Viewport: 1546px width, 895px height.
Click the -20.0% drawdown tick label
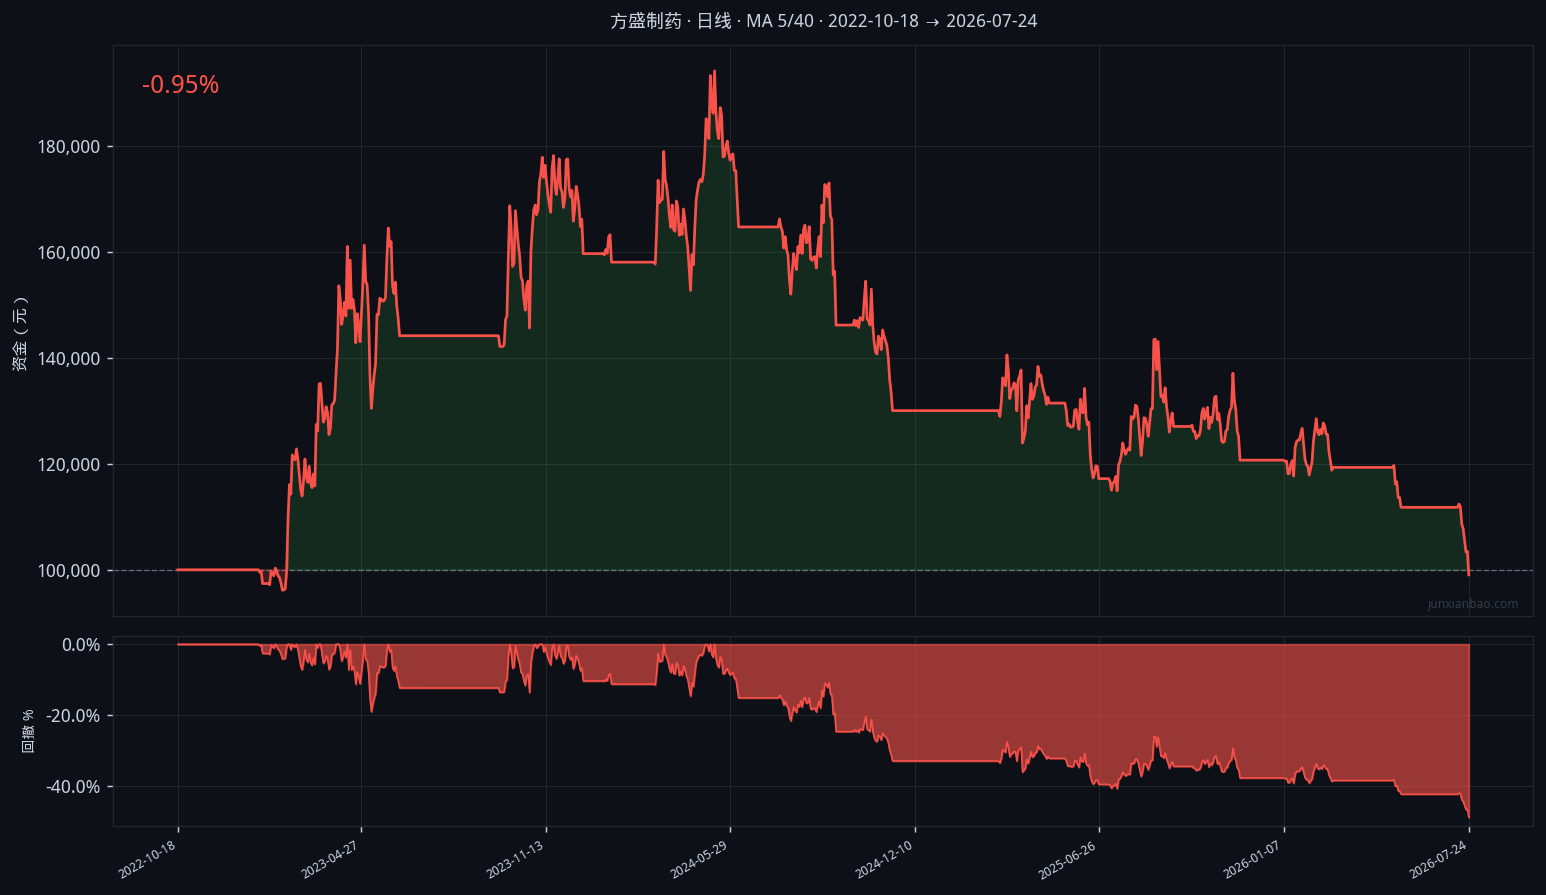pyautogui.click(x=73, y=716)
